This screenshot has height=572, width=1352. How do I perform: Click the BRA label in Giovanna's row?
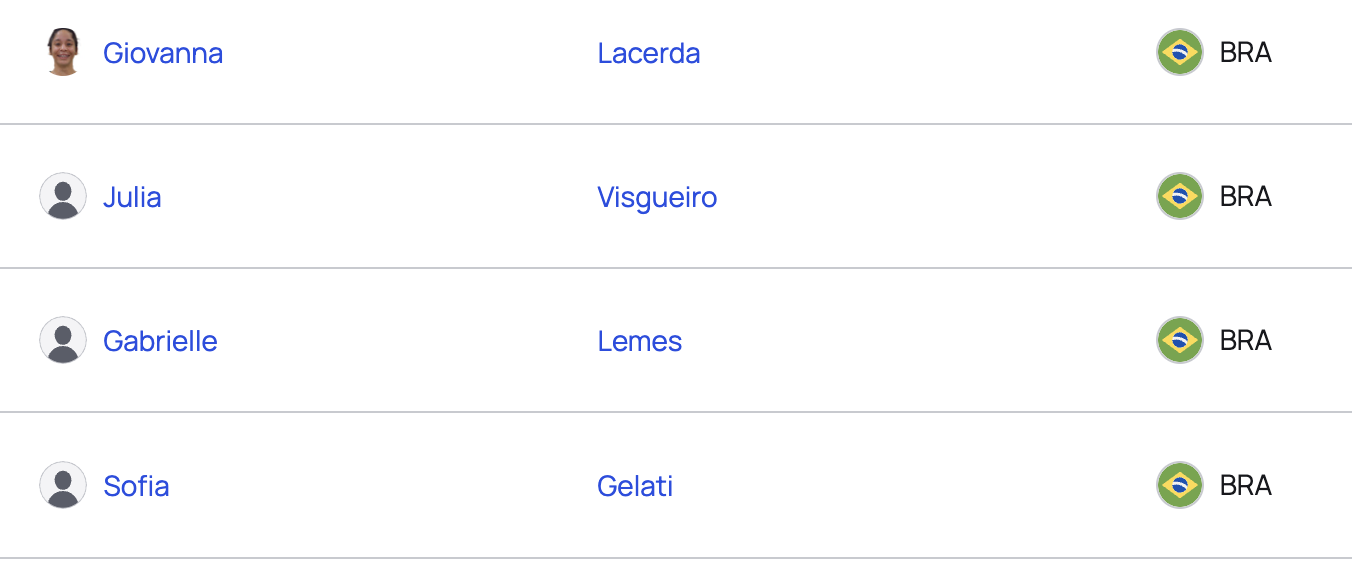pyautogui.click(x=1246, y=52)
